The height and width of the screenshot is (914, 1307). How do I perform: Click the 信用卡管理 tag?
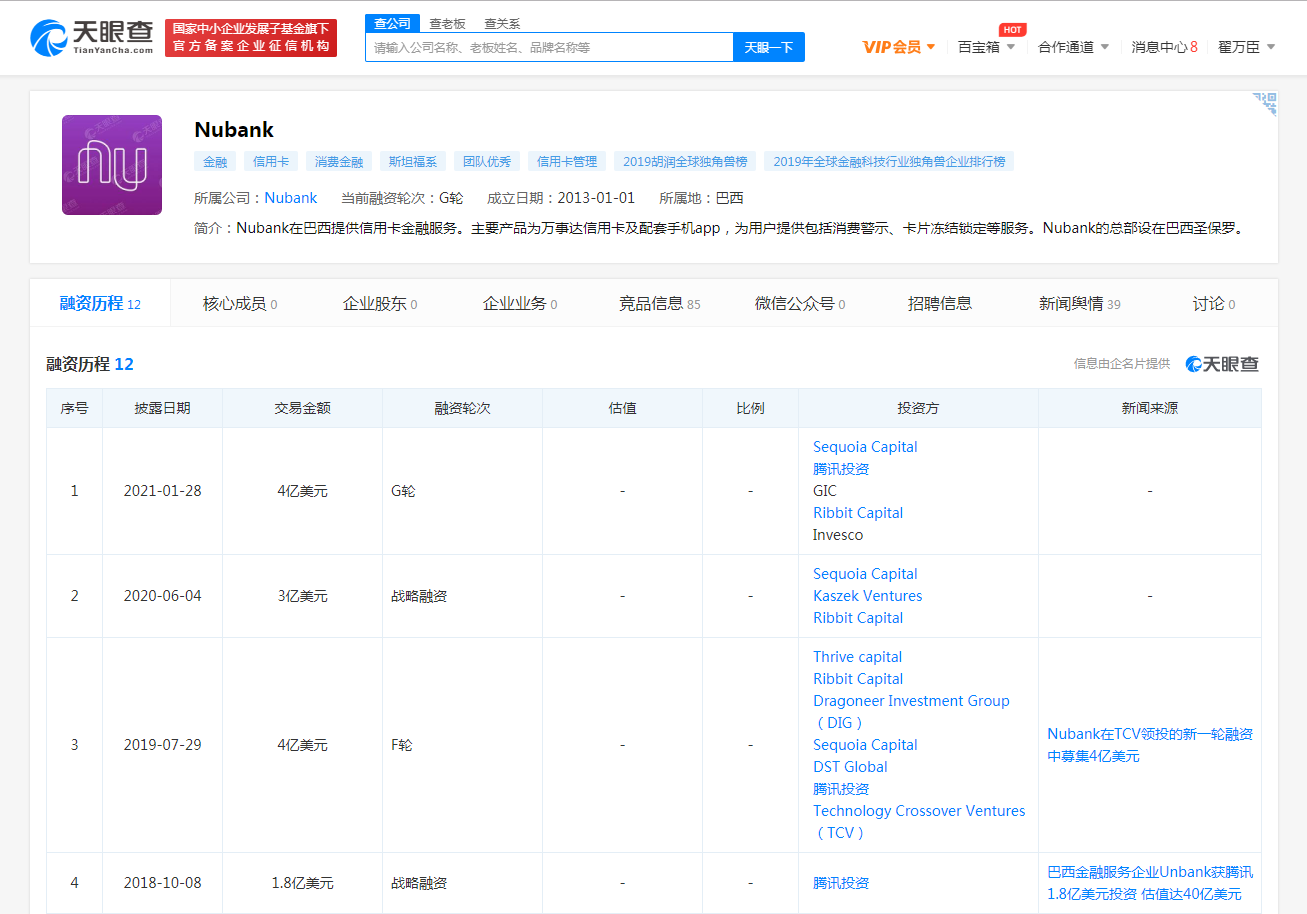pyautogui.click(x=567, y=161)
